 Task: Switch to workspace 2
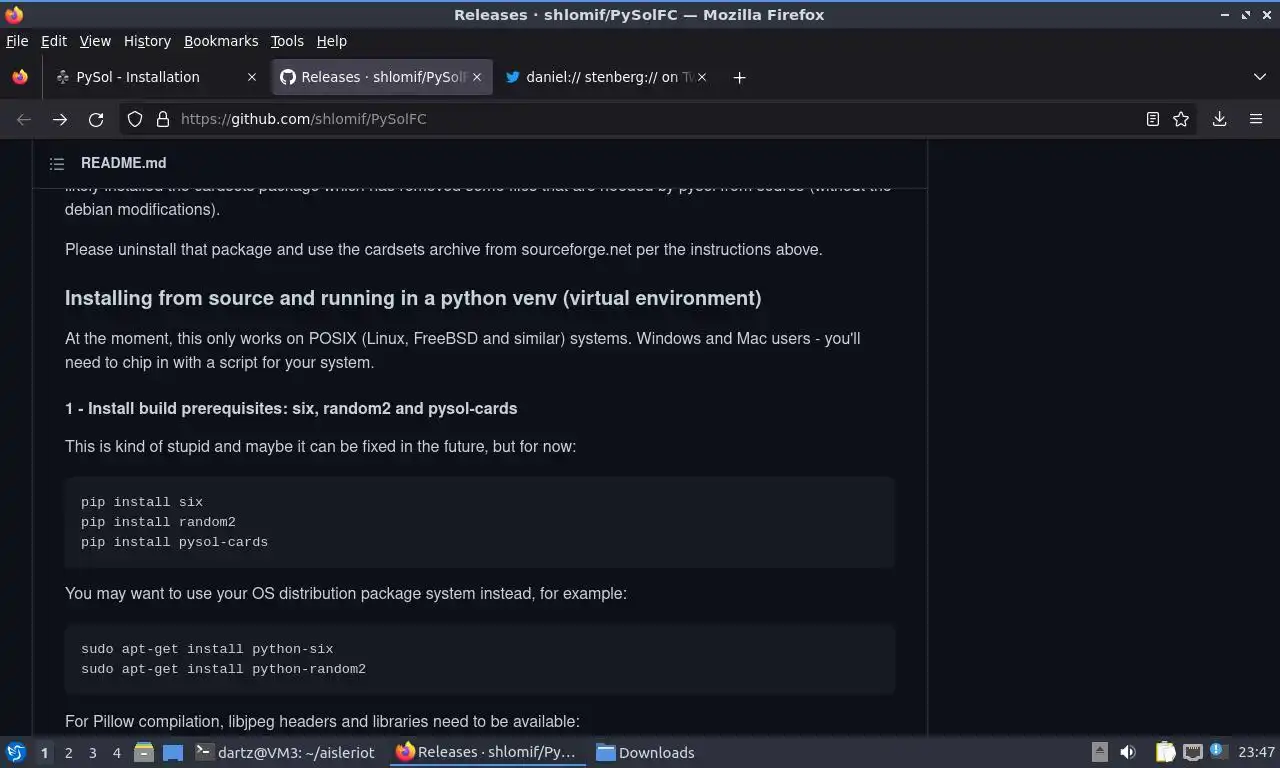click(x=68, y=752)
